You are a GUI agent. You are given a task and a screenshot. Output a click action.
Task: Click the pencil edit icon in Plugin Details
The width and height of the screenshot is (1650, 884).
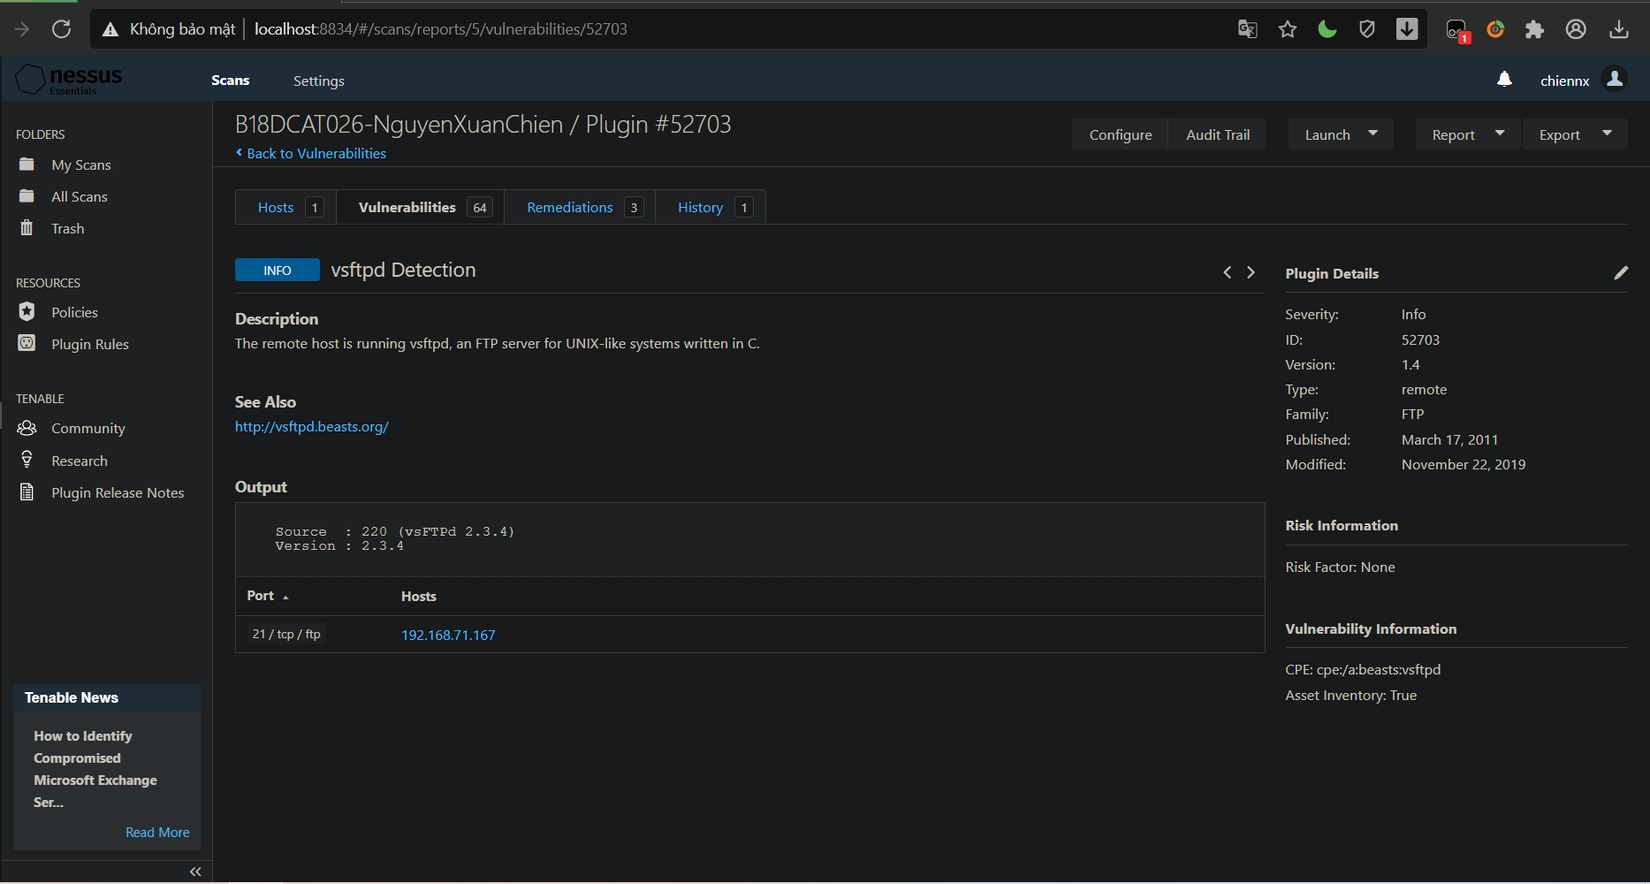tap(1620, 273)
